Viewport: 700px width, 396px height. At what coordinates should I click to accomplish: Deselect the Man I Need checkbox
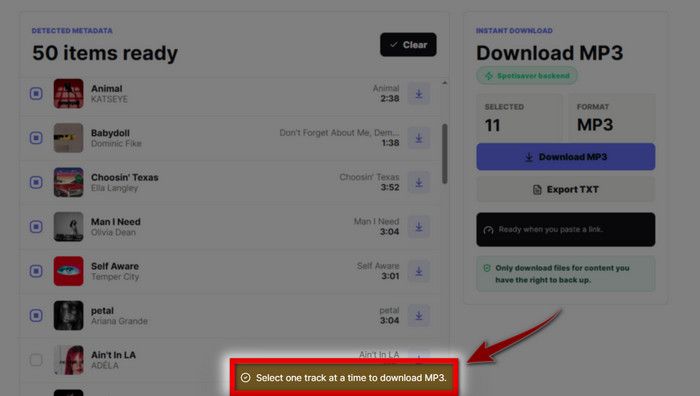36,227
